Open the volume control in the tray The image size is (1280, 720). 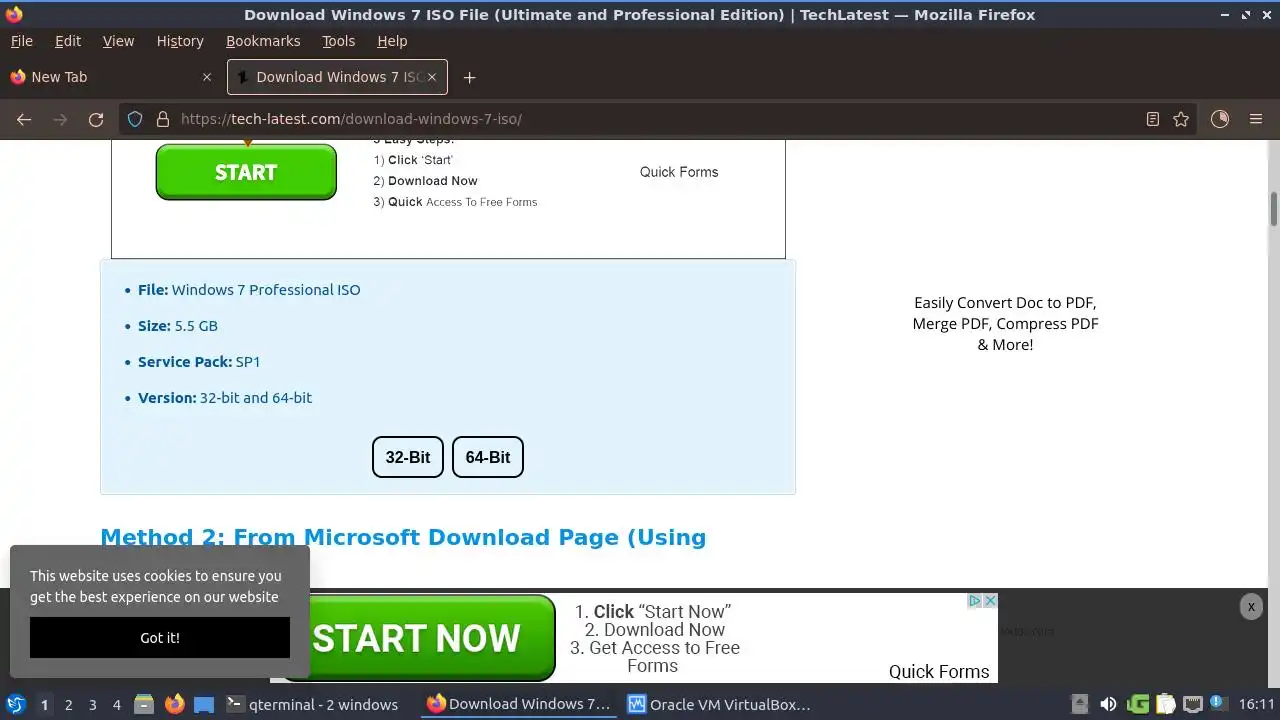pos(1108,704)
